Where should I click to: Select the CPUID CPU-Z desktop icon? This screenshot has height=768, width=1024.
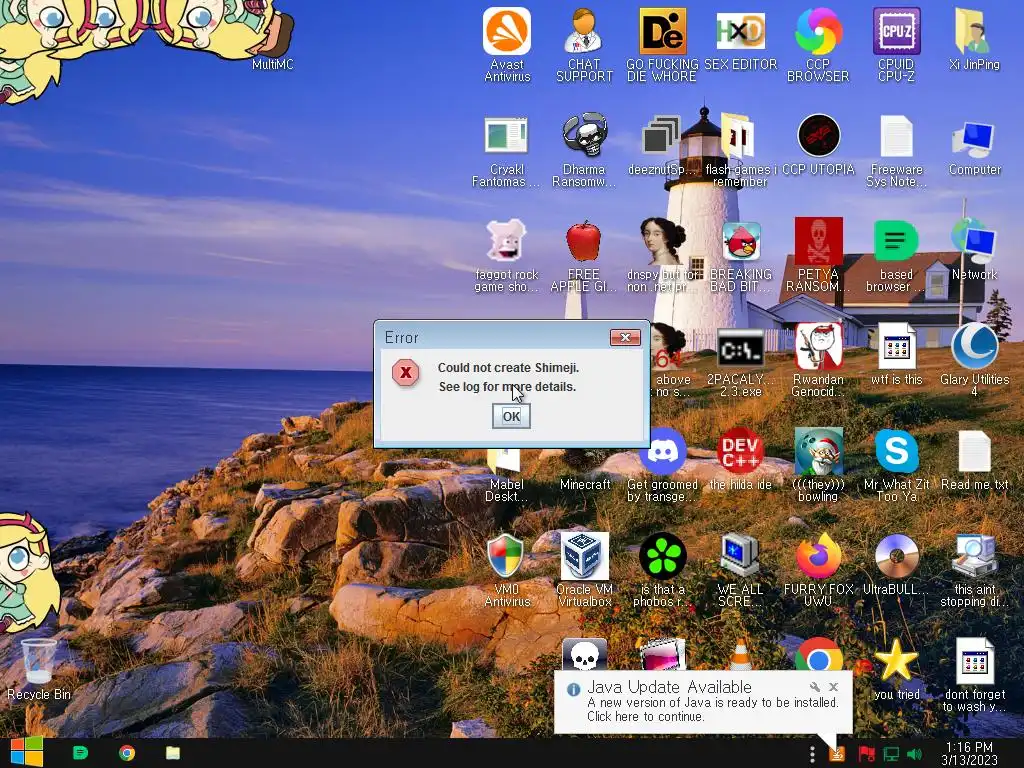coord(896,45)
